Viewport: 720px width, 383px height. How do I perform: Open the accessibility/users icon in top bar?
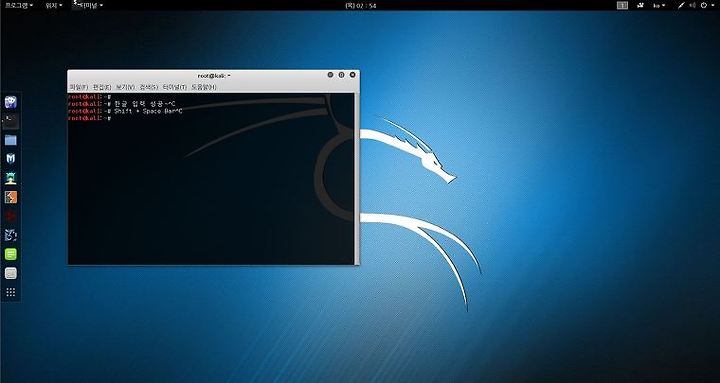641,5
